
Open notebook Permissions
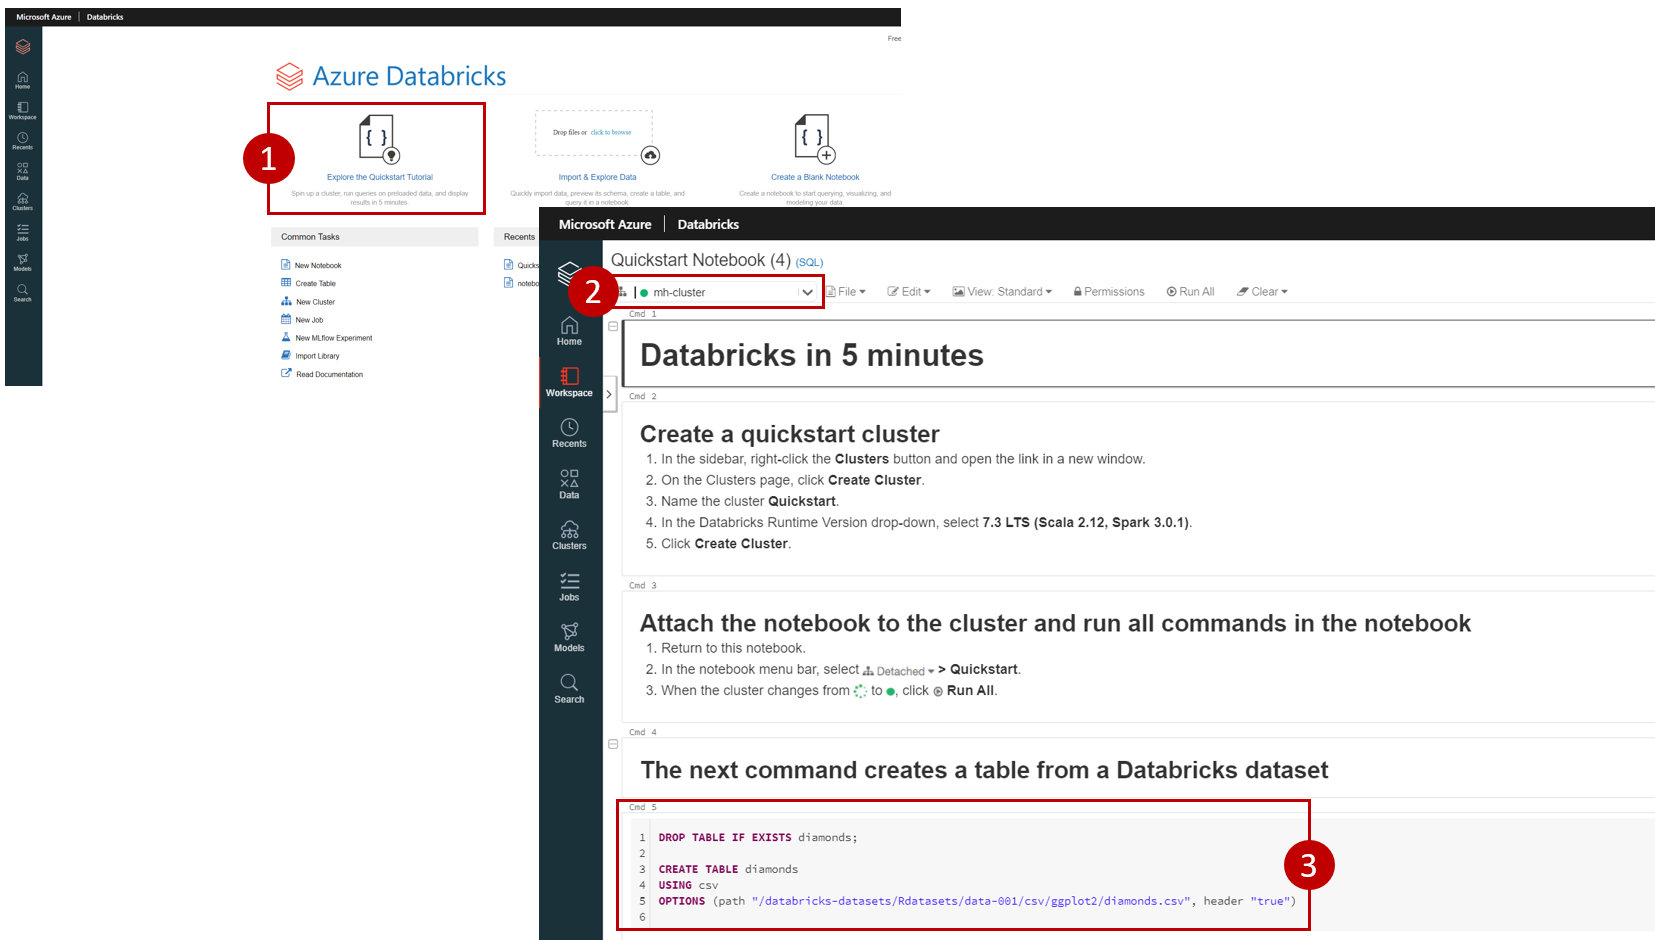point(1109,292)
